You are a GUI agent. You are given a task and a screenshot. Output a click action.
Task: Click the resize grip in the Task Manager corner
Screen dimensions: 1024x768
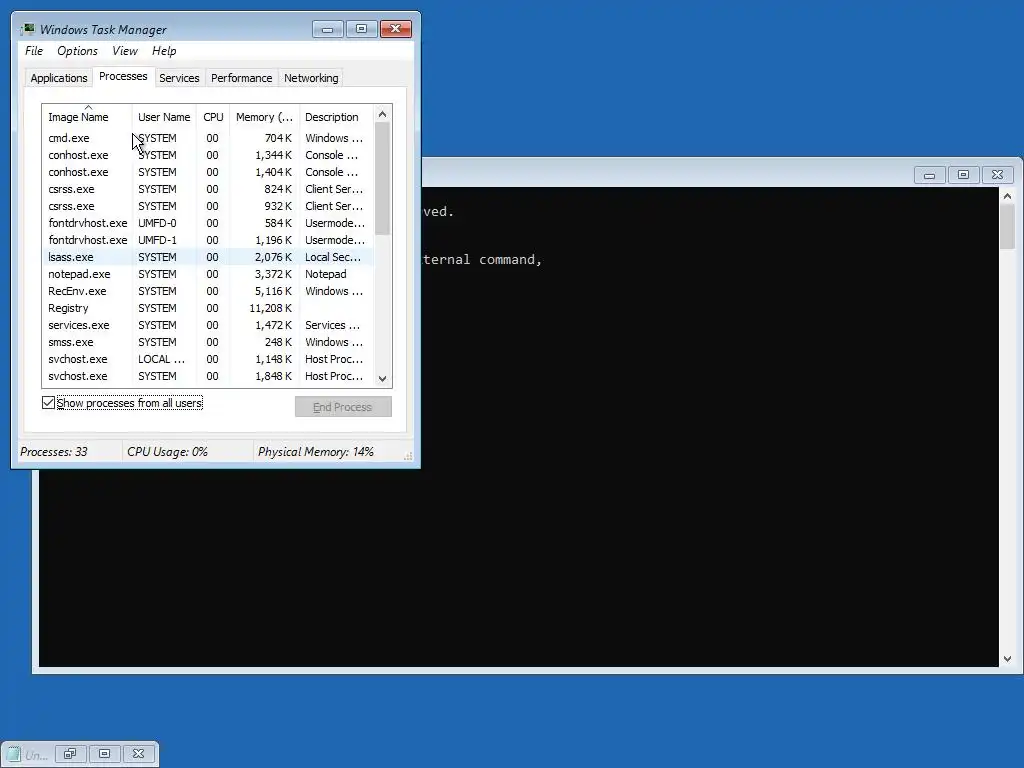(x=408, y=456)
